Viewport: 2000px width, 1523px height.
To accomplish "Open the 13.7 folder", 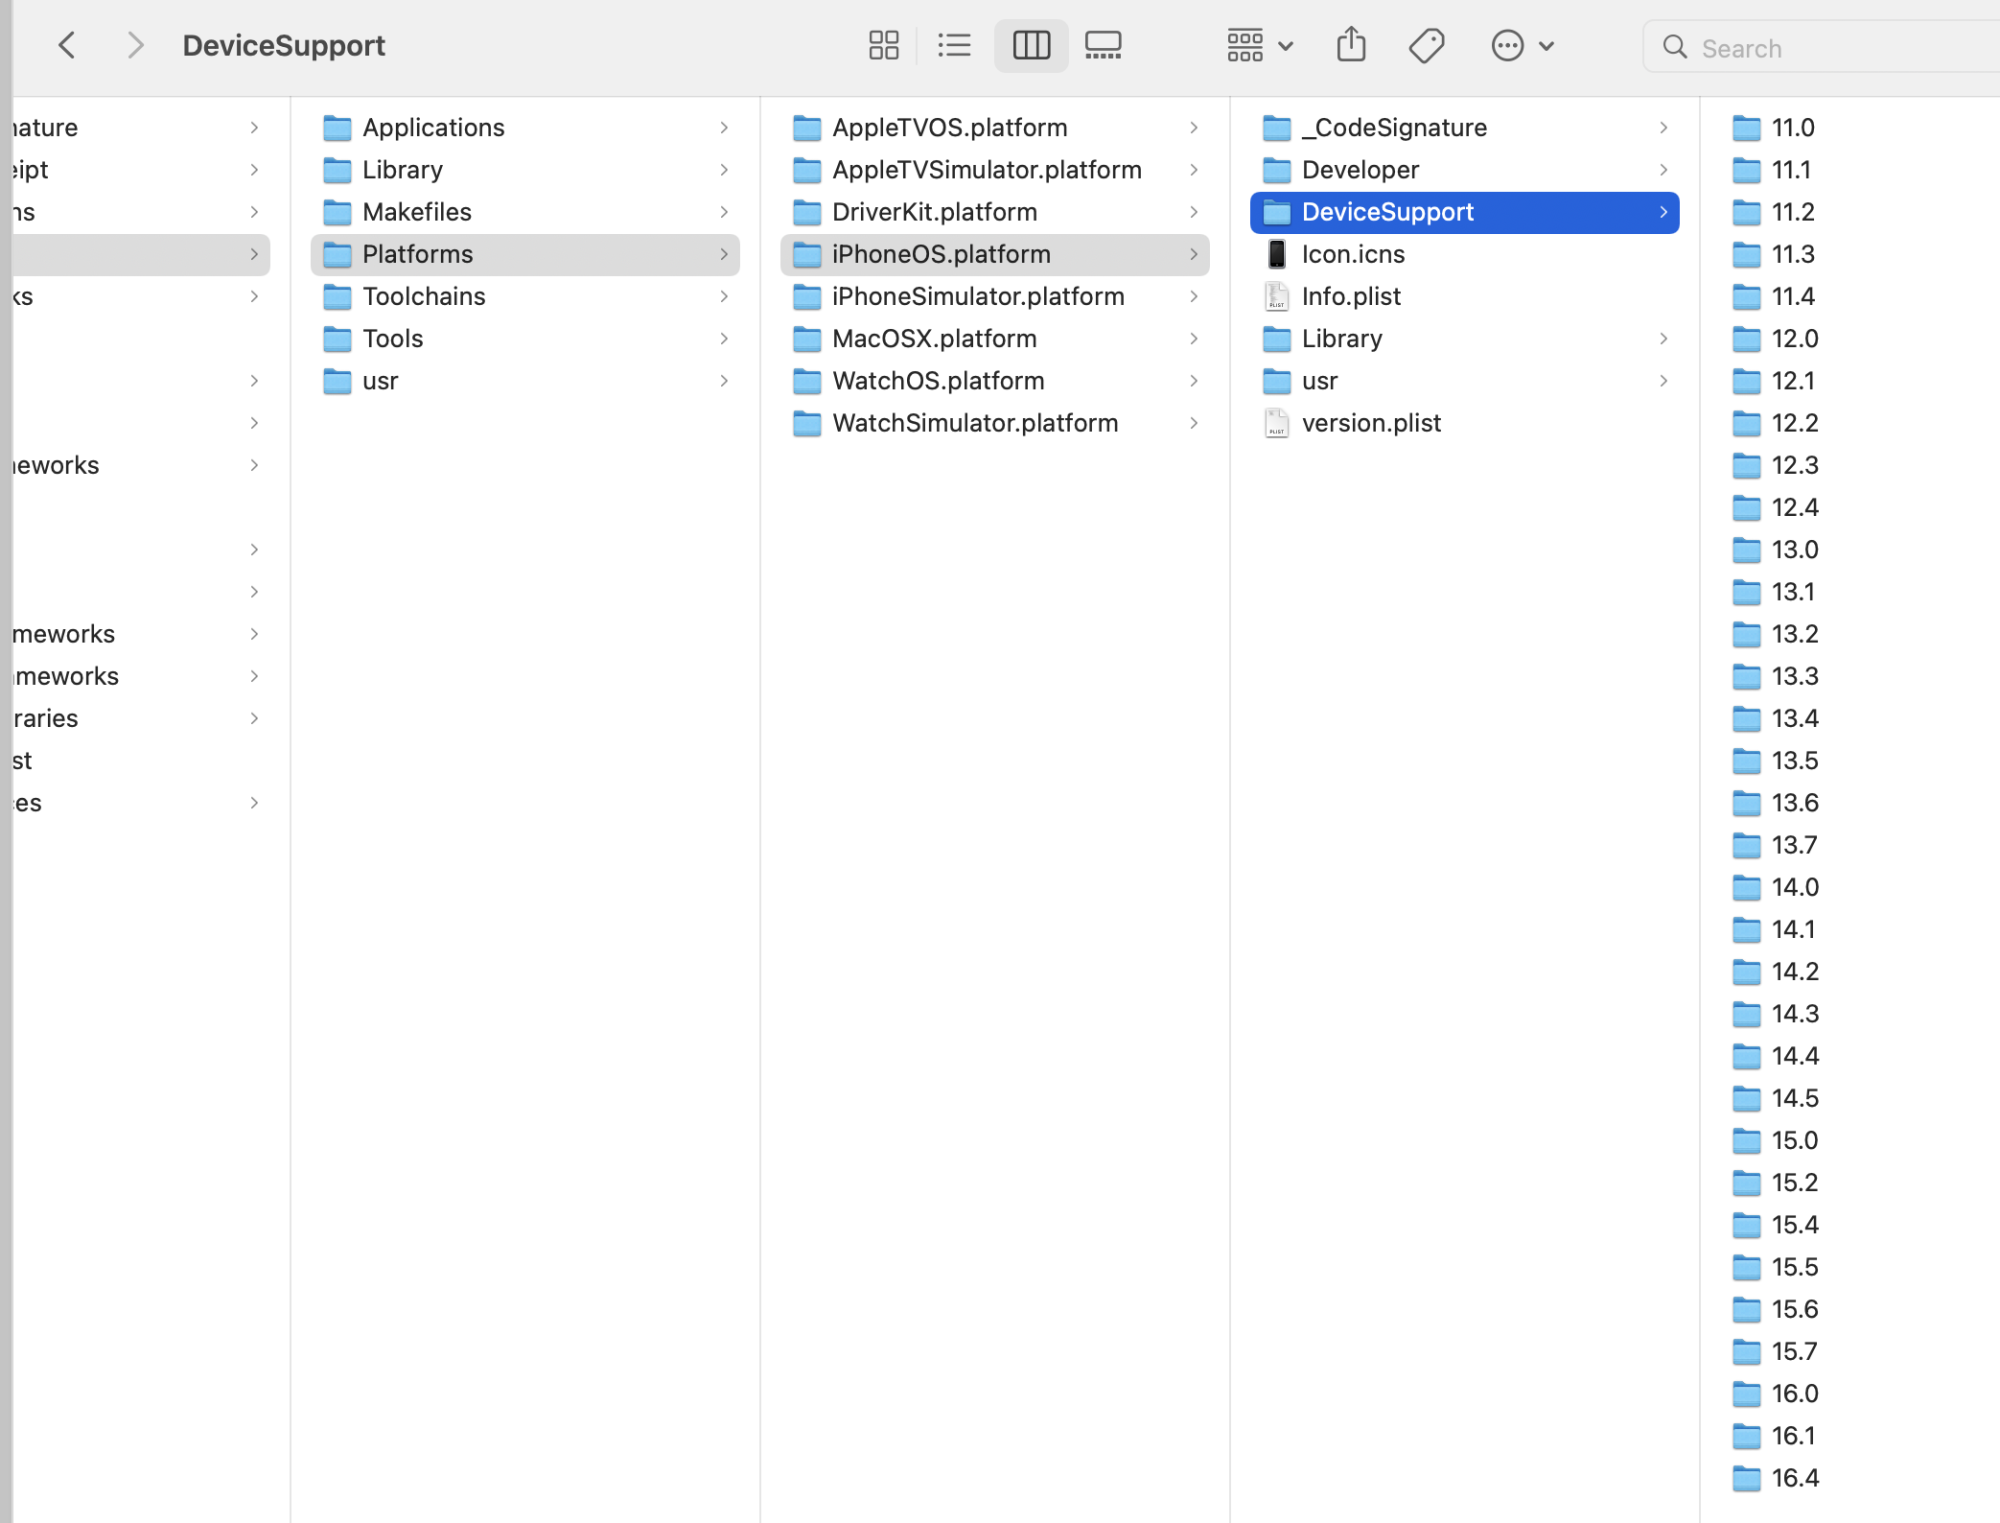I will [1794, 845].
